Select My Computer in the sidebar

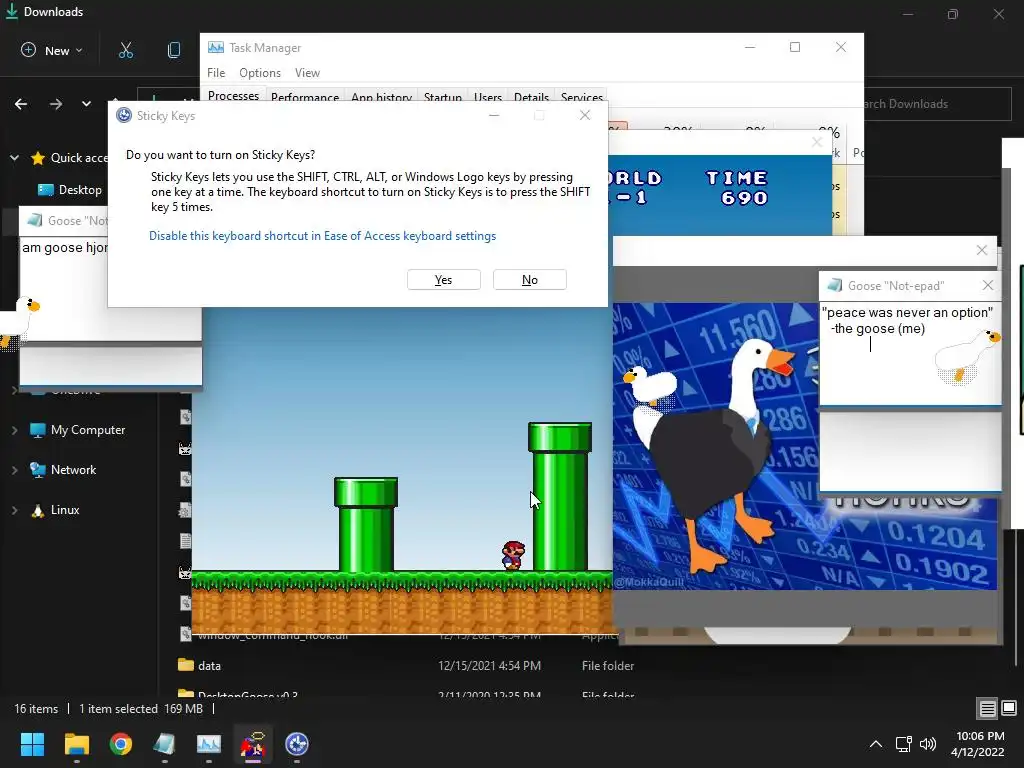click(x=78, y=430)
